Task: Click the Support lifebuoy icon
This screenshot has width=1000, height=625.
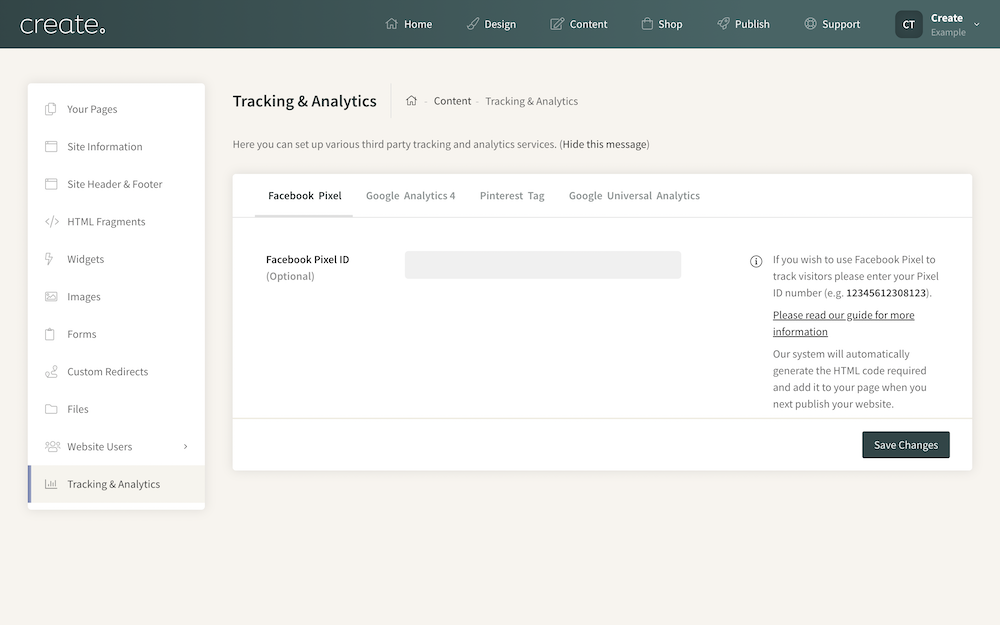Action: pyautogui.click(x=810, y=24)
